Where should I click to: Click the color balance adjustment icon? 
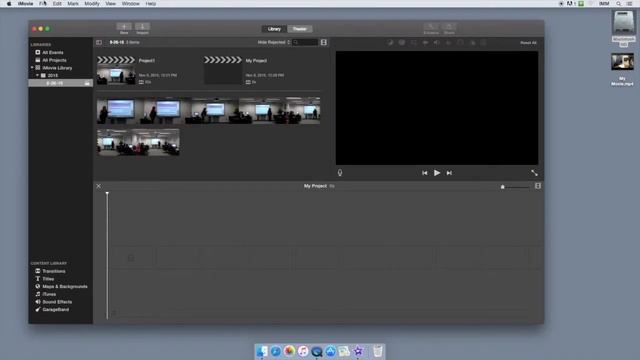390,42
